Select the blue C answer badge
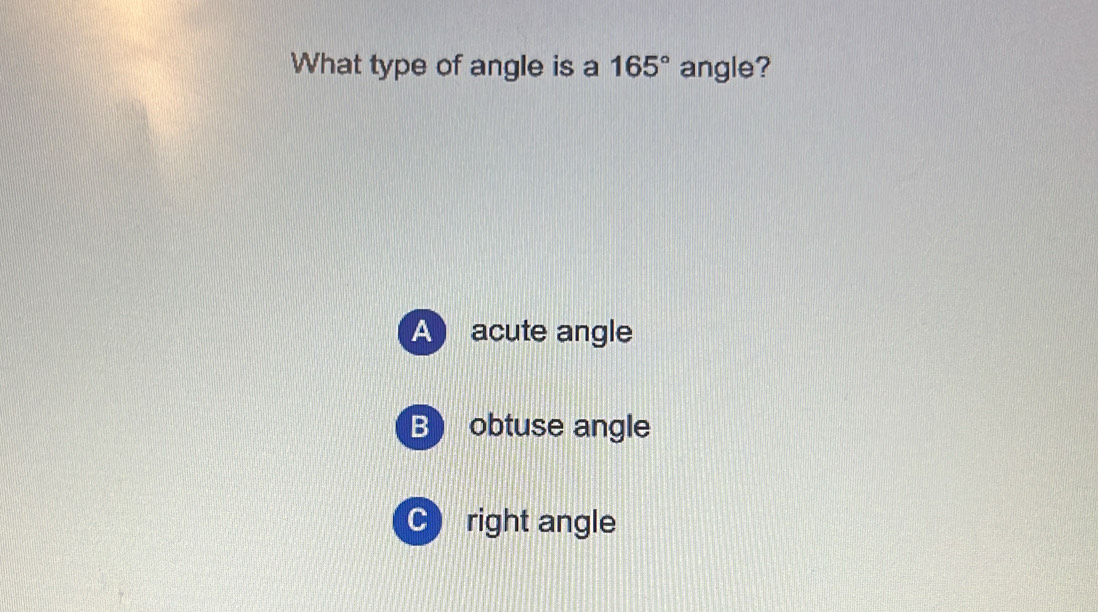The image size is (1098, 612). 418,524
